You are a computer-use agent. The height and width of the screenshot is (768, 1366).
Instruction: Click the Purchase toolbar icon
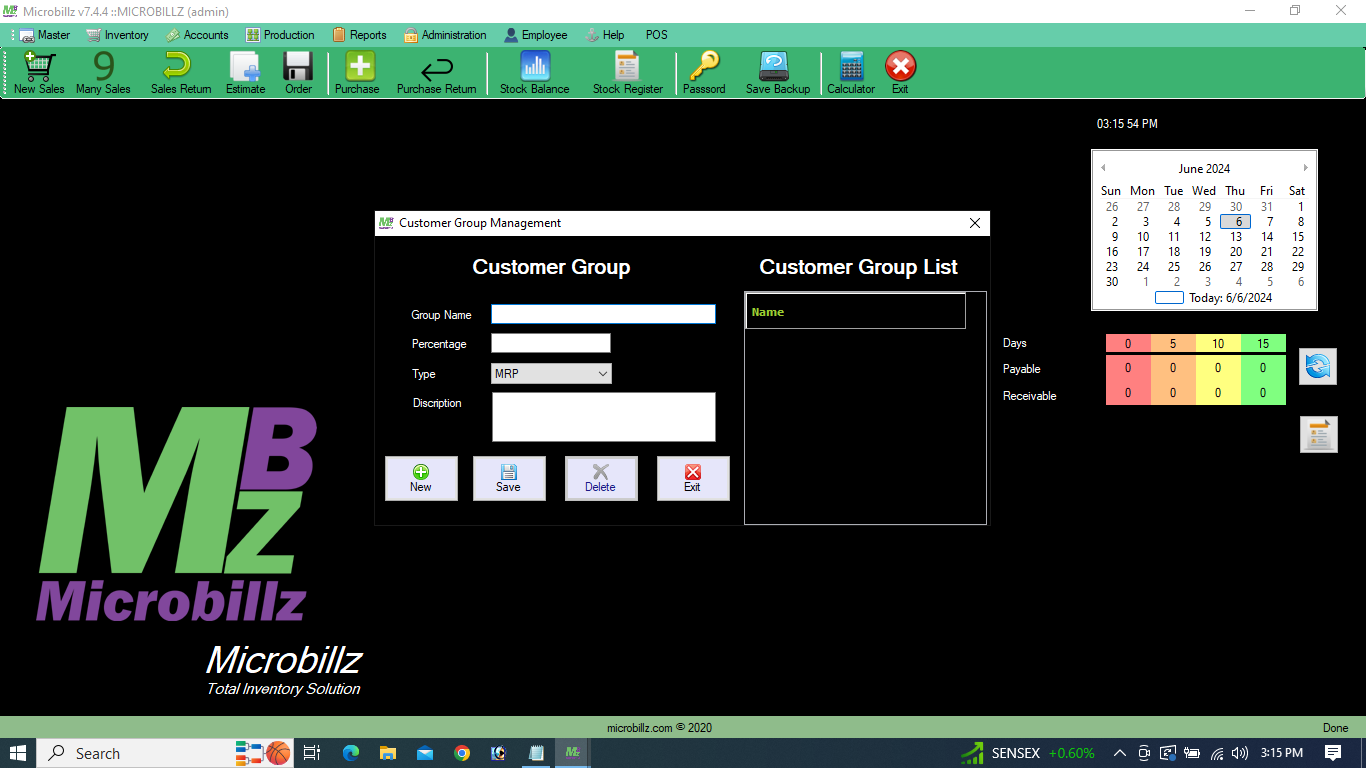point(357,72)
